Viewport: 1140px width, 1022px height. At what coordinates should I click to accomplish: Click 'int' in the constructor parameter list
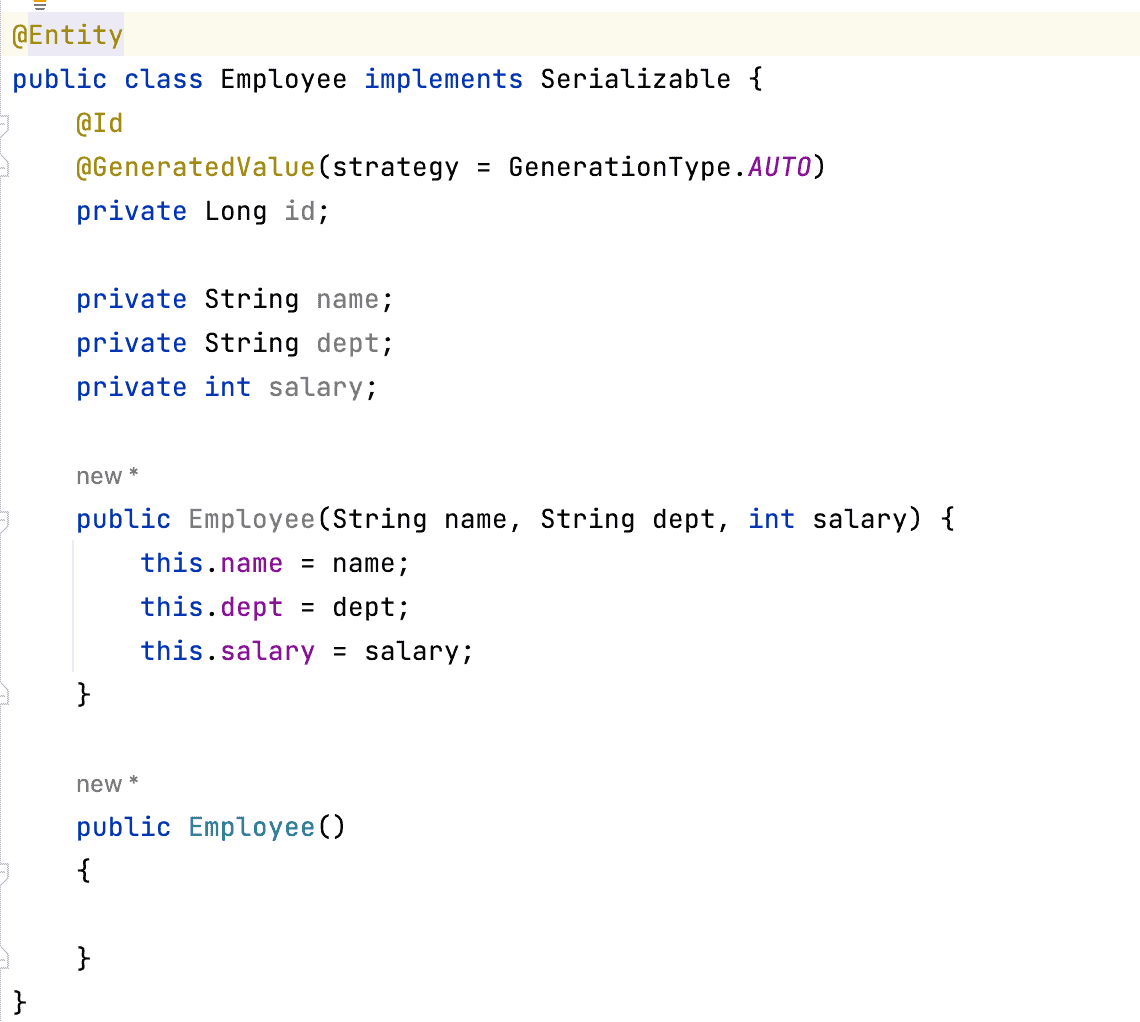pyautogui.click(x=771, y=519)
